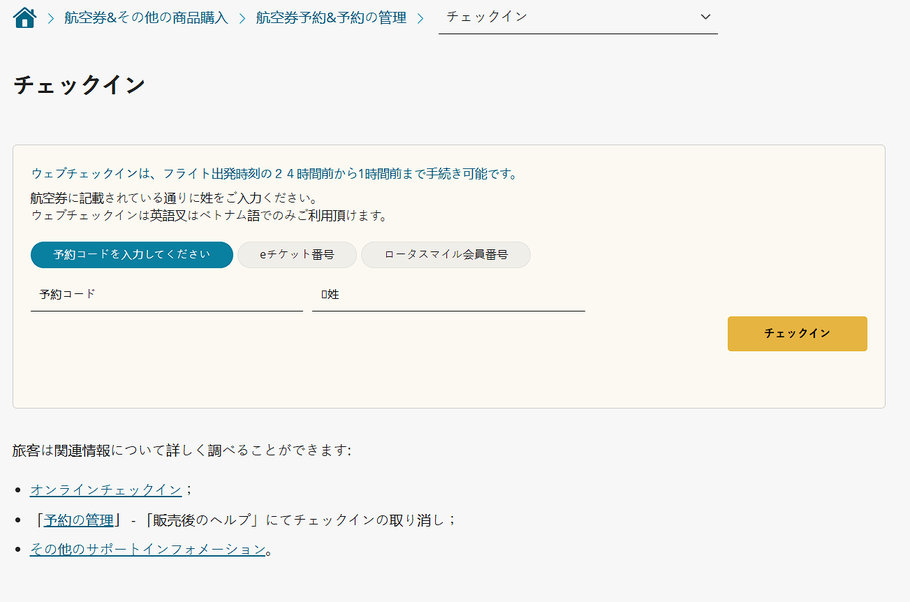The height and width of the screenshot is (602, 910).
Task: Expand the チェックイン breadcrumb dropdown
Action: [x=578, y=17]
